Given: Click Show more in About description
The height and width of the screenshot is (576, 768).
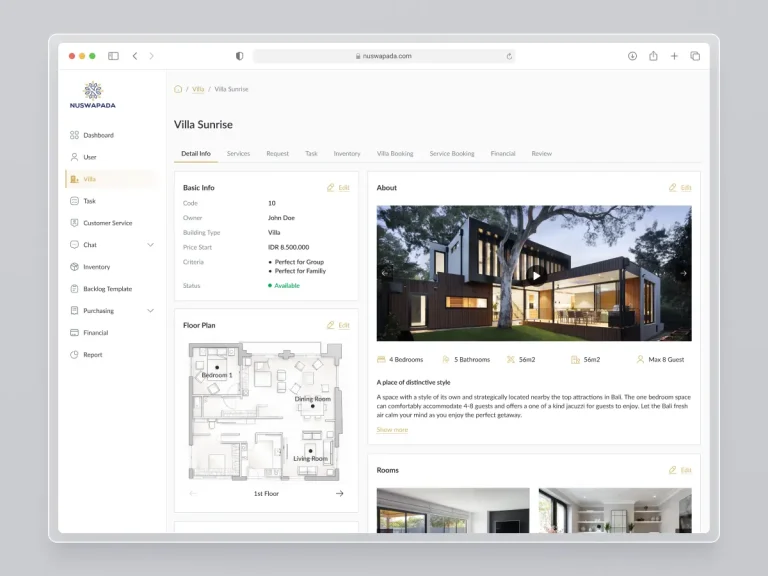Looking at the screenshot, I should coord(392,430).
